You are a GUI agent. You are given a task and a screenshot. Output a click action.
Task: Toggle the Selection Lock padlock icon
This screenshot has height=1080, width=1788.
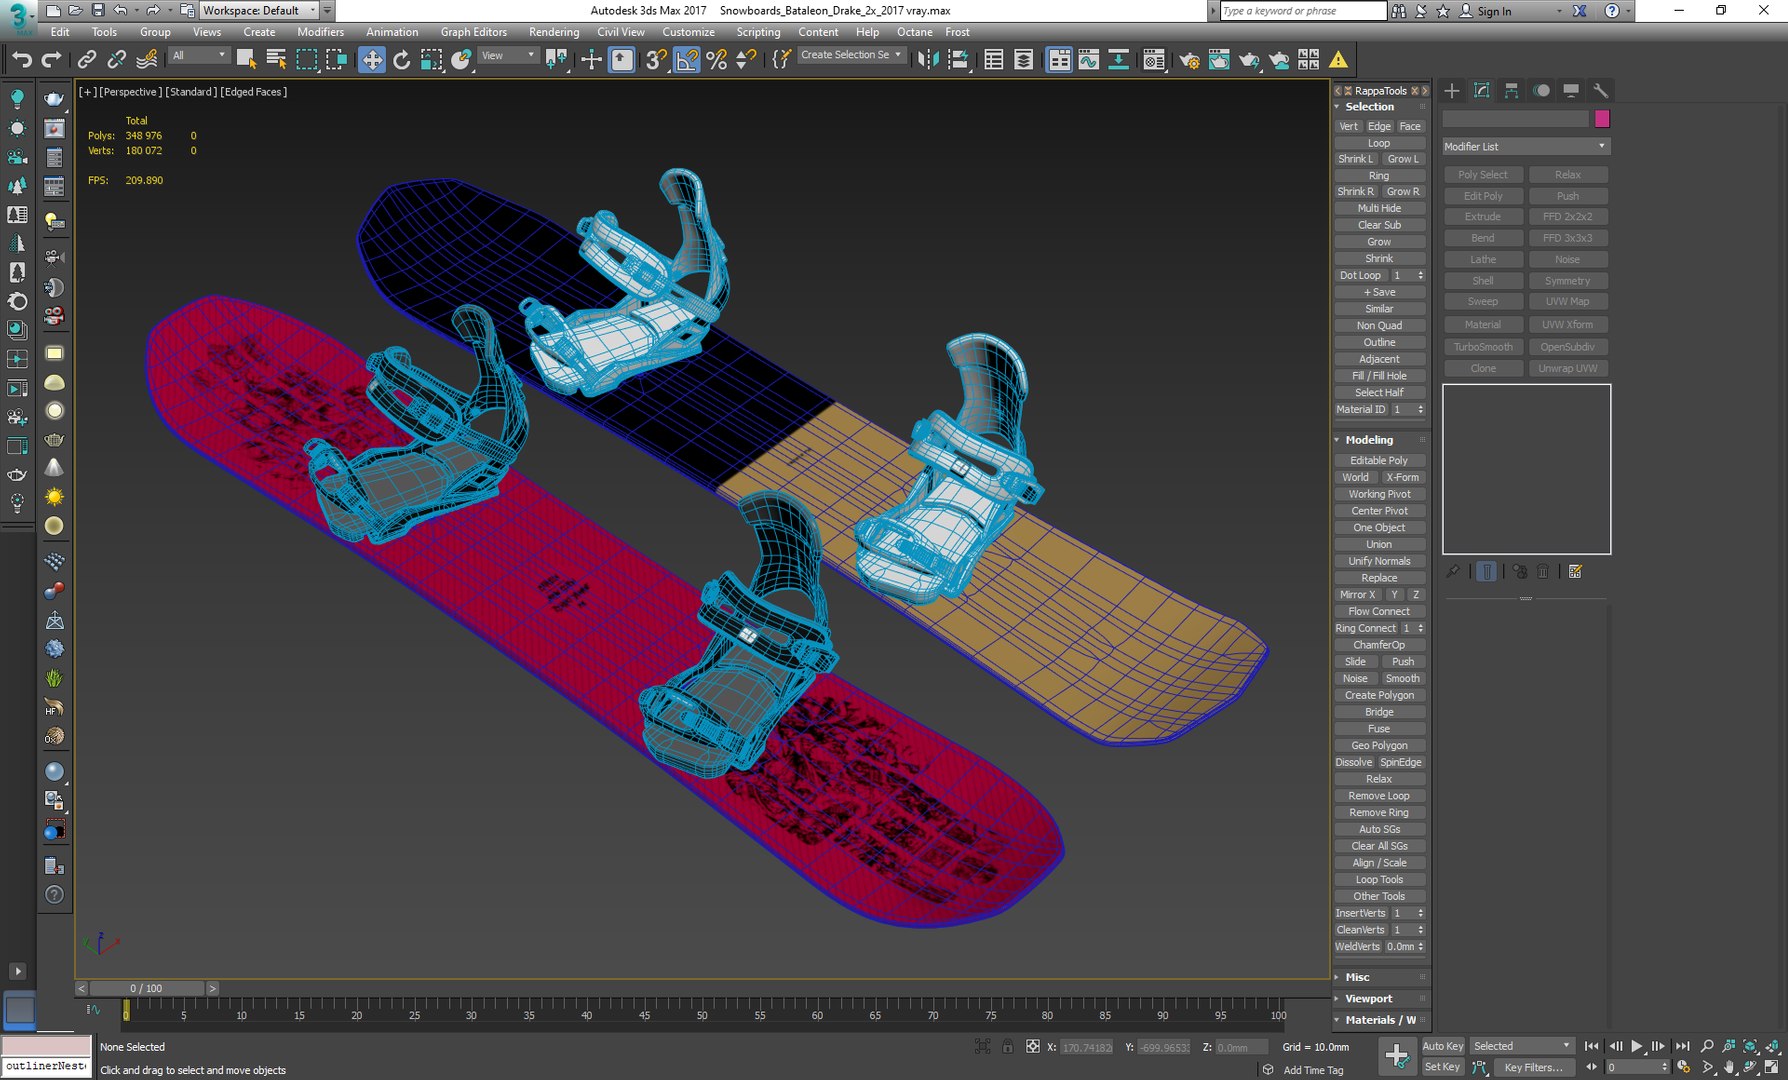coord(1007,1047)
